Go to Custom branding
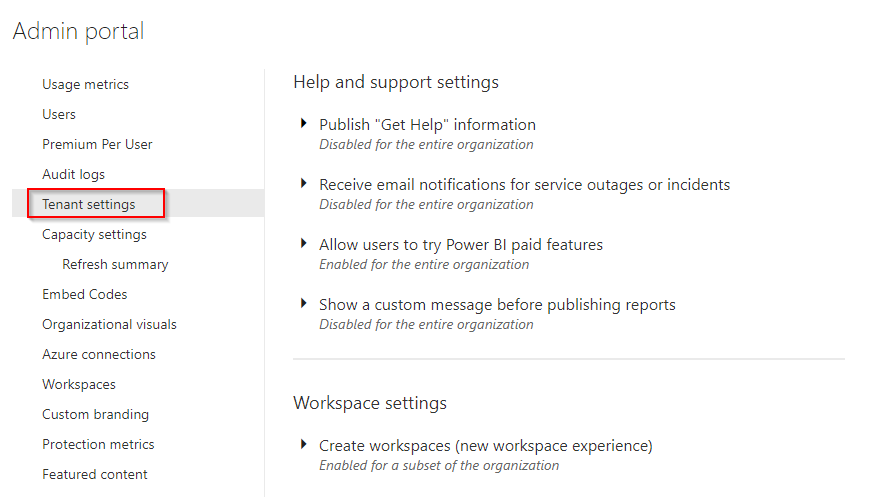The image size is (889, 497). [x=95, y=415]
